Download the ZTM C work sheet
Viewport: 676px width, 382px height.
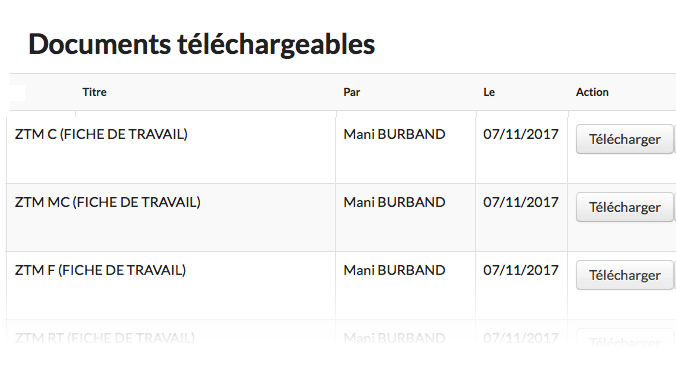[624, 139]
